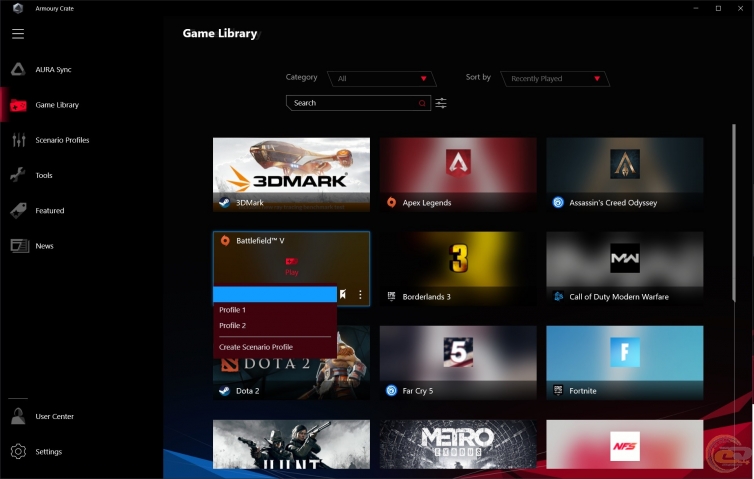Click the Battlefield V tag icon
The height and width of the screenshot is (479, 754).
(x=342, y=294)
